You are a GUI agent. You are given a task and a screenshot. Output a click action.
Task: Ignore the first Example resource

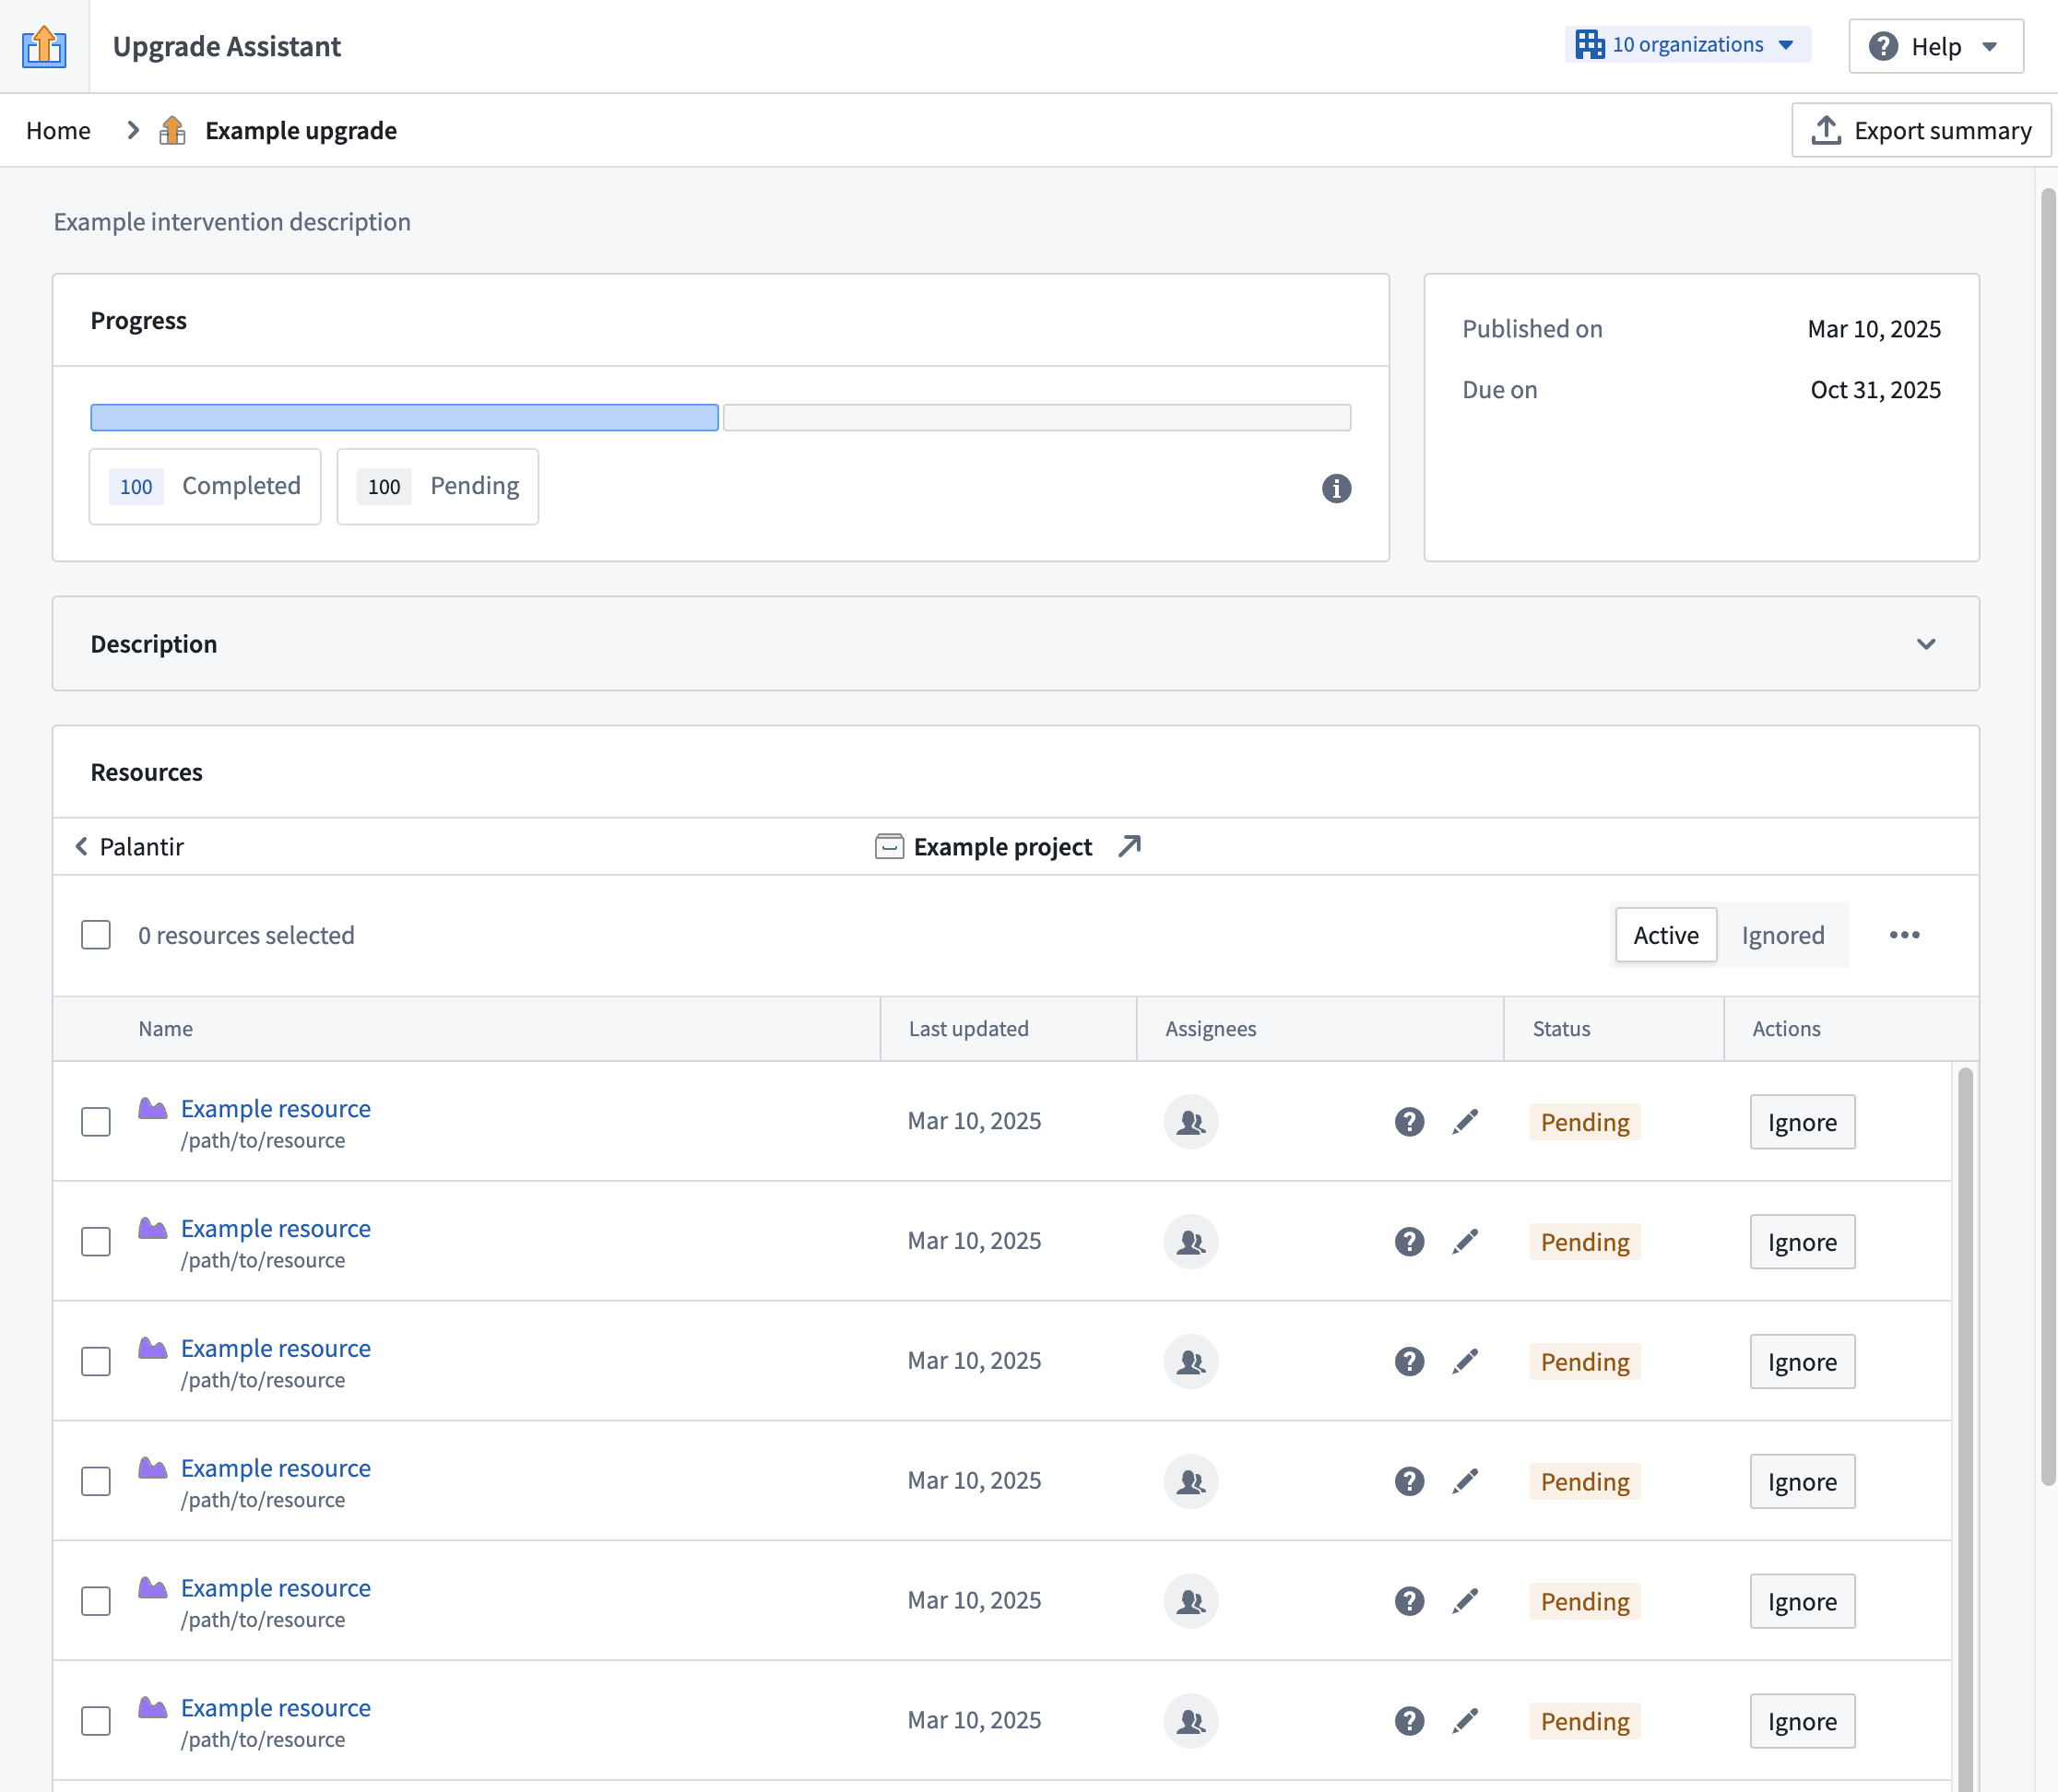1802,1122
